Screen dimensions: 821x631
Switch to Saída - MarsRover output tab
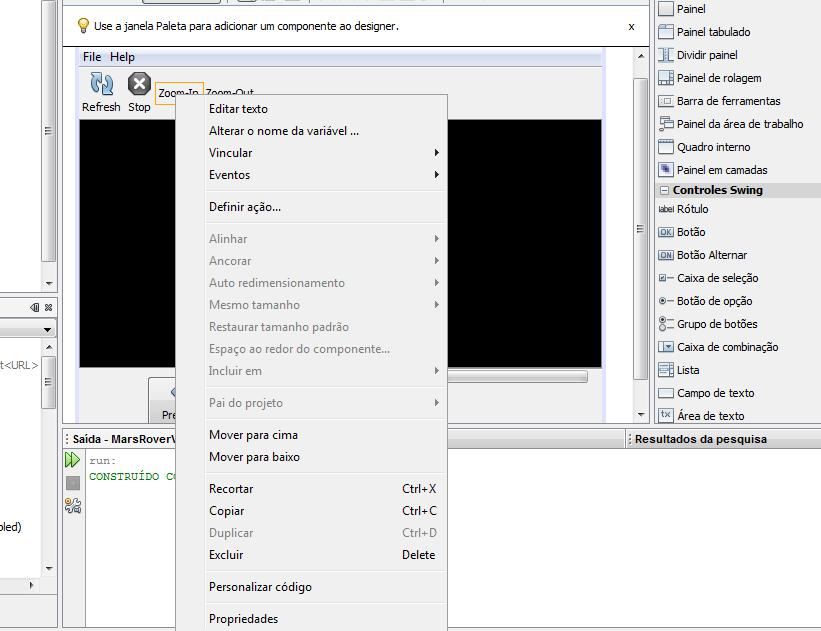[124, 439]
